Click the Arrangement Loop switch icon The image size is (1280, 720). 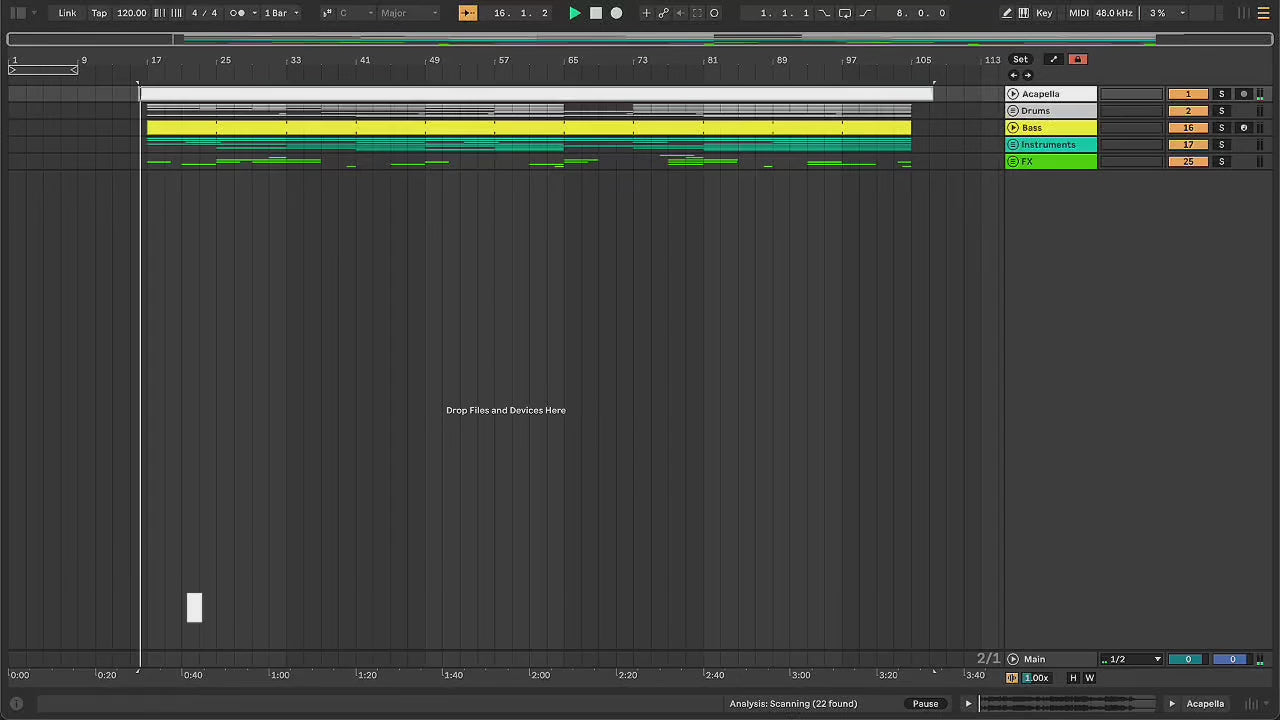(844, 13)
